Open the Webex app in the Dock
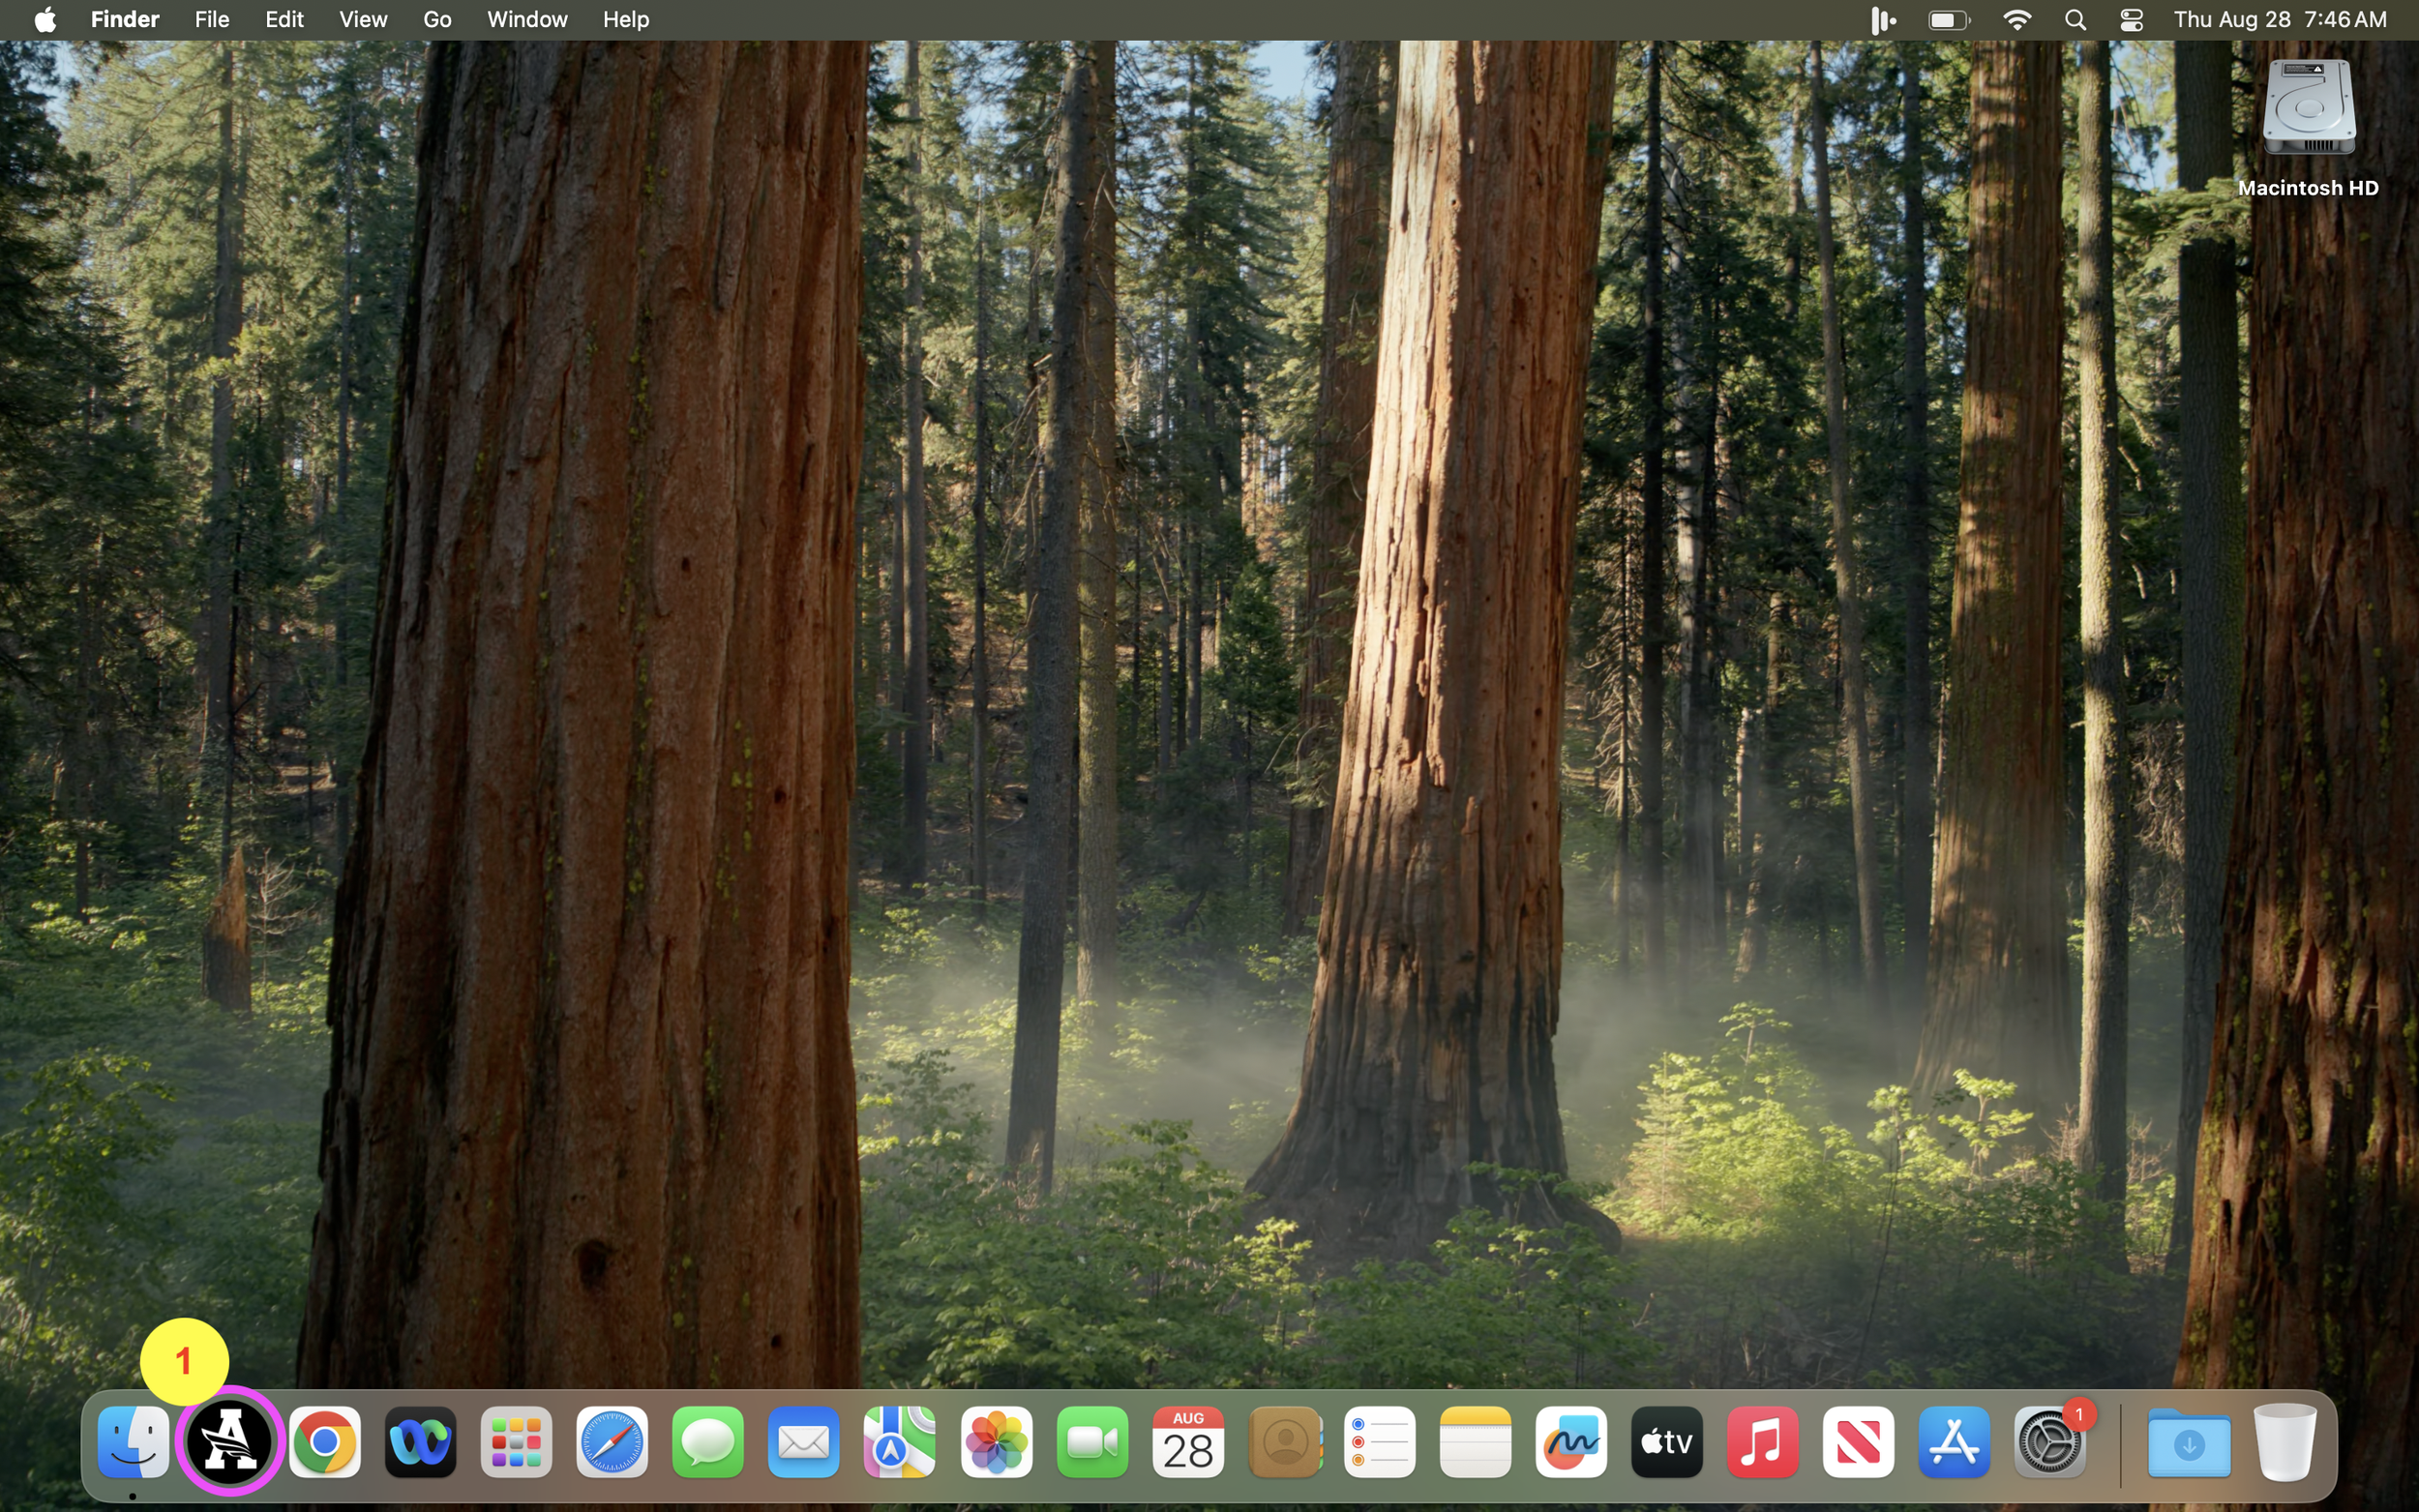 (421, 1442)
